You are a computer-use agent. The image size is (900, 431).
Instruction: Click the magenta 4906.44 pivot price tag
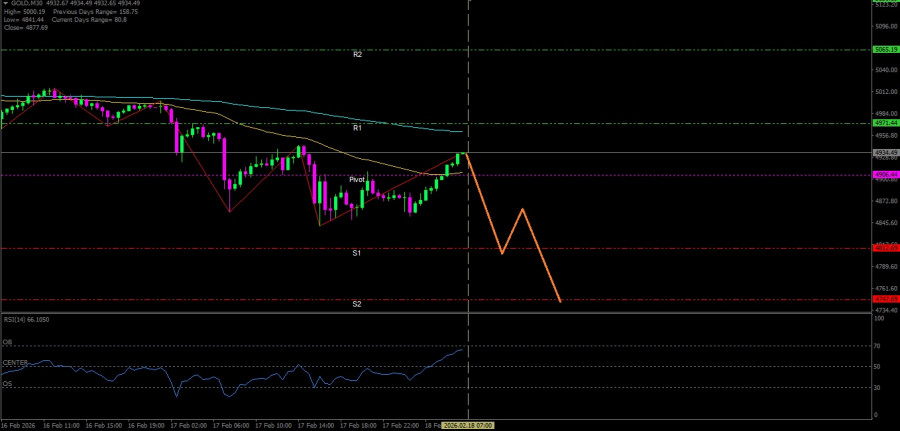click(885, 174)
